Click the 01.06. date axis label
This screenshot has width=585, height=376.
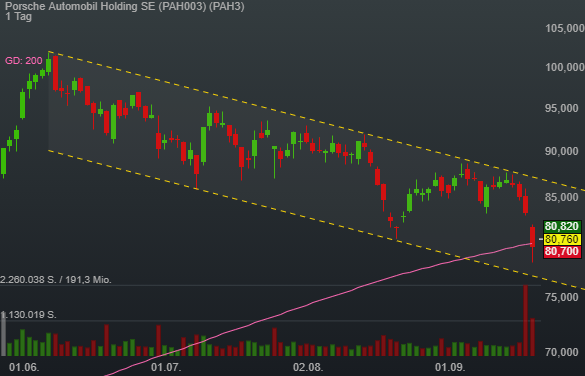pos(24,367)
